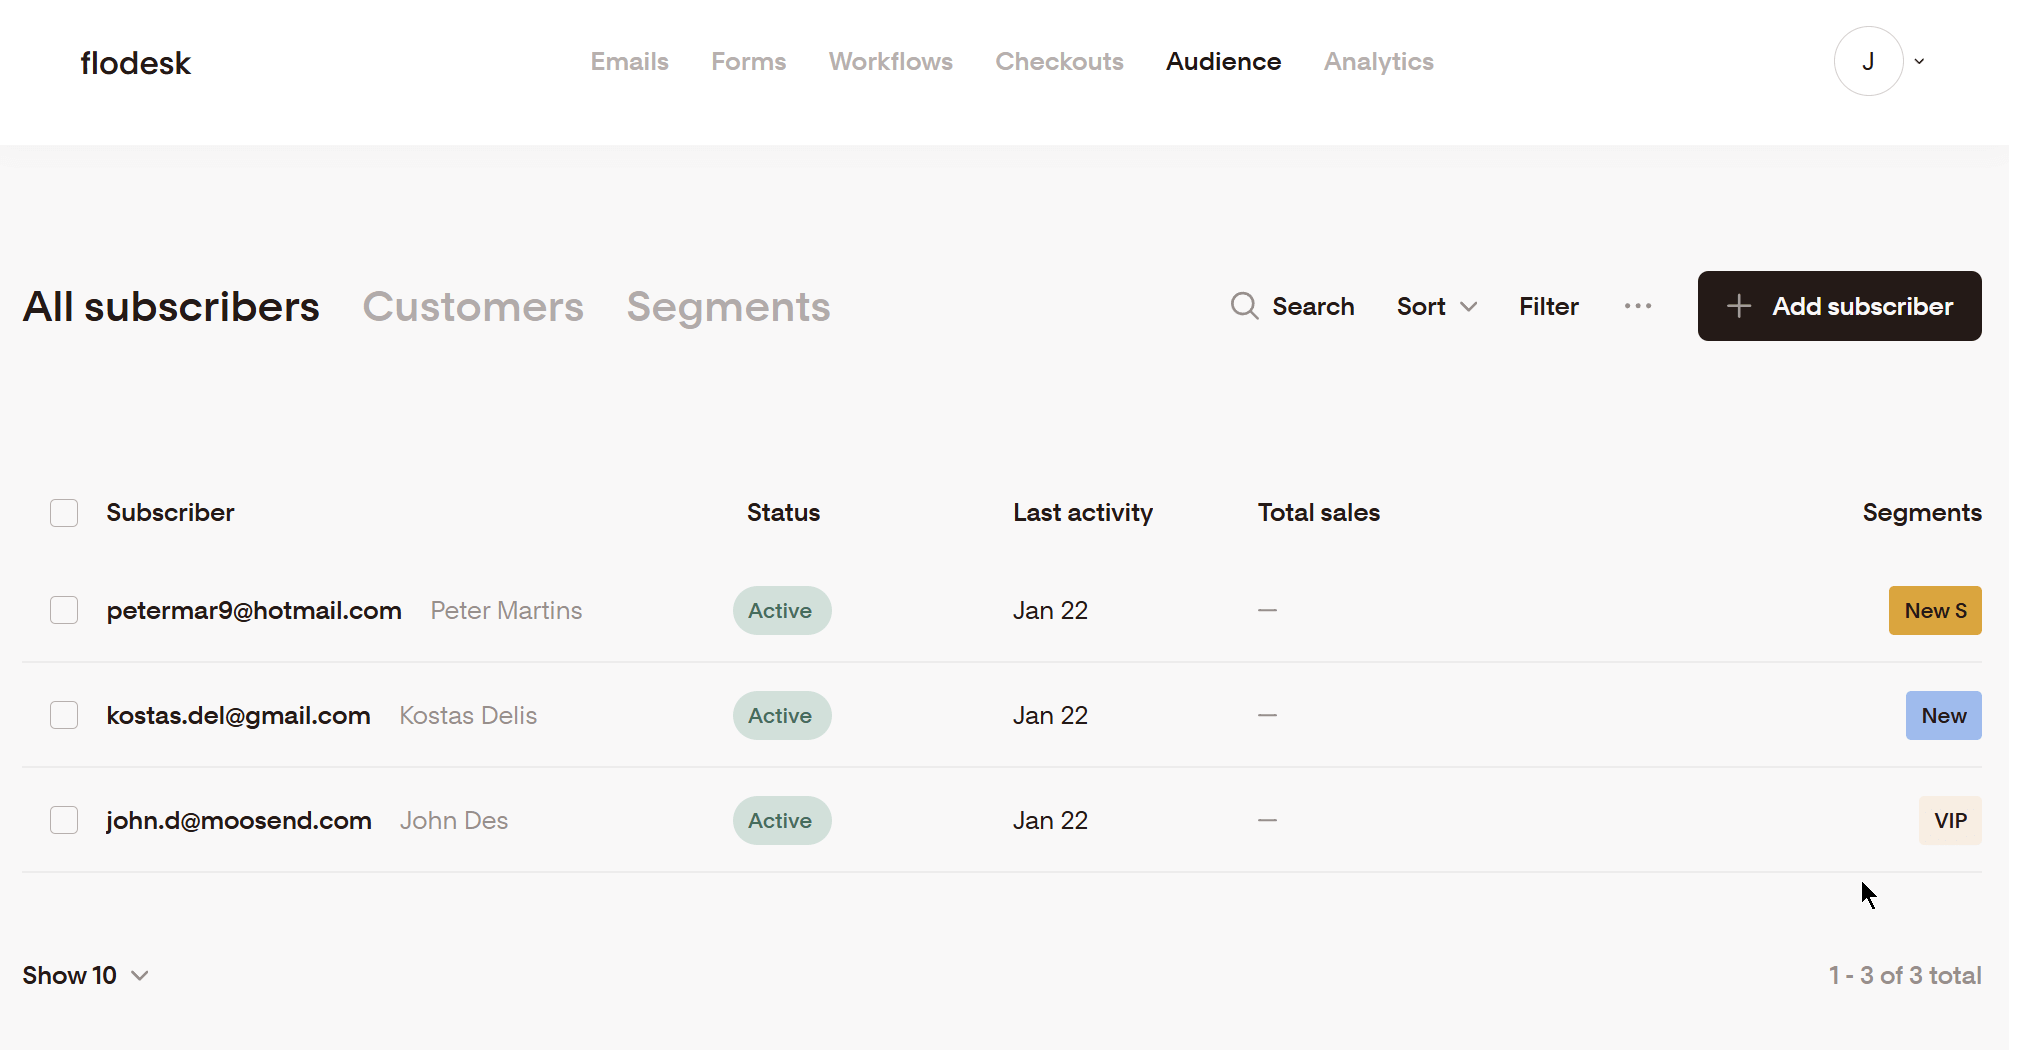2026x1050 pixels.
Task: Expand the Sort dropdown
Action: (x=1436, y=307)
